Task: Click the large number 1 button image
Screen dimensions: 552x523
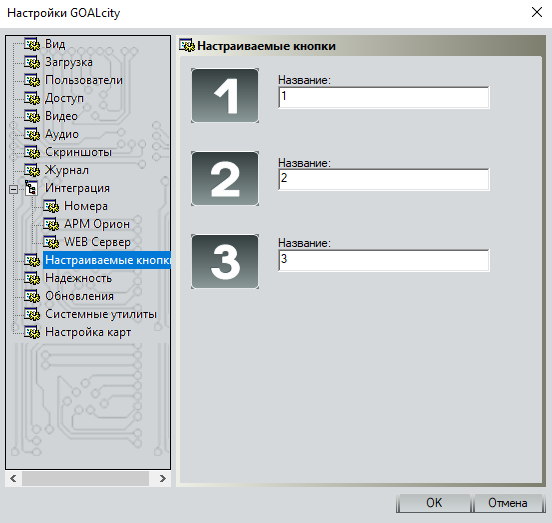Action: click(225, 96)
